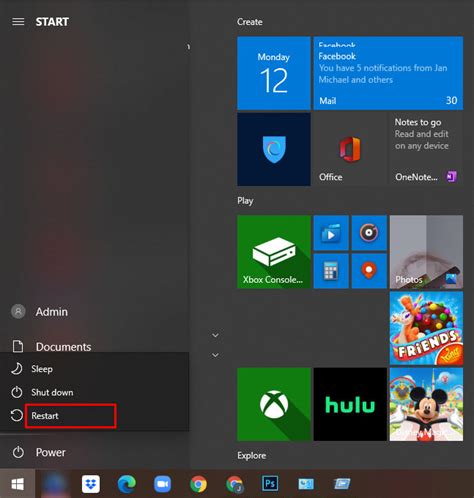Click the START title text
Viewport: 474px width, 498px height.
click(x=52, y=22)
